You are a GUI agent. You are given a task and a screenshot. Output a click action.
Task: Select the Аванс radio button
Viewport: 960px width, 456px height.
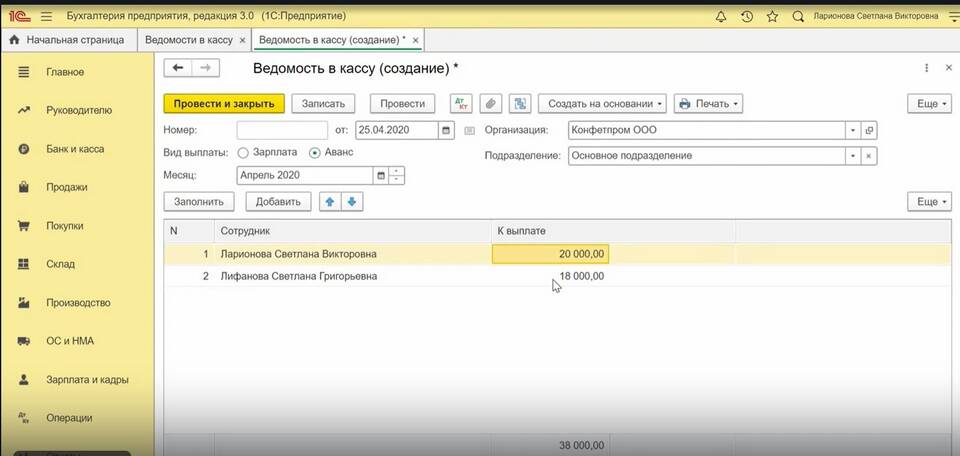point(315,153)
